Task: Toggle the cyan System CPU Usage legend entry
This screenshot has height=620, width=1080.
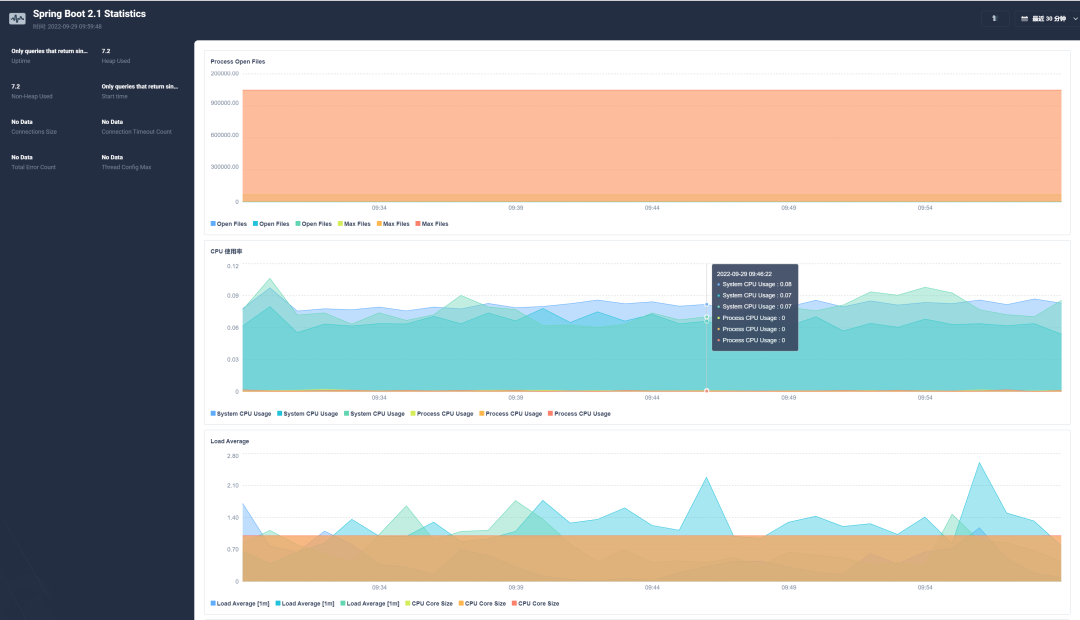Action: (x=308, y=414)
